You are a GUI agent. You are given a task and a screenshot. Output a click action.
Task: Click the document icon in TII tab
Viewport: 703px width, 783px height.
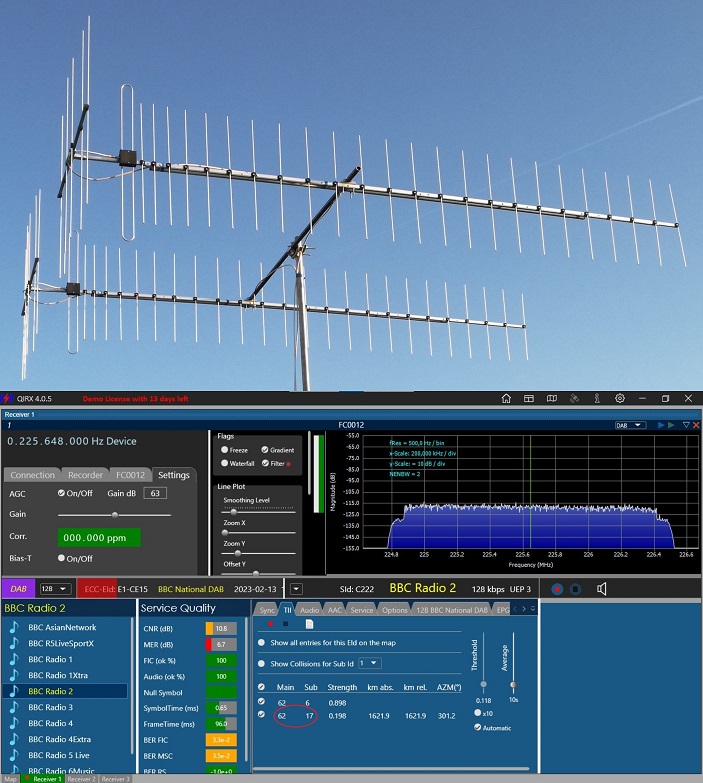point(310,623)
